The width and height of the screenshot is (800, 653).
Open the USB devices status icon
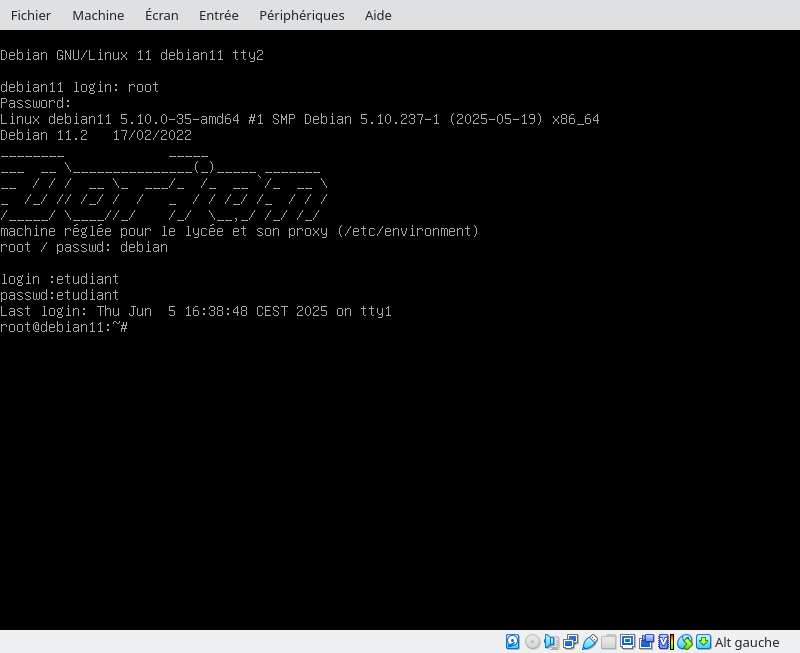point(589,642)
